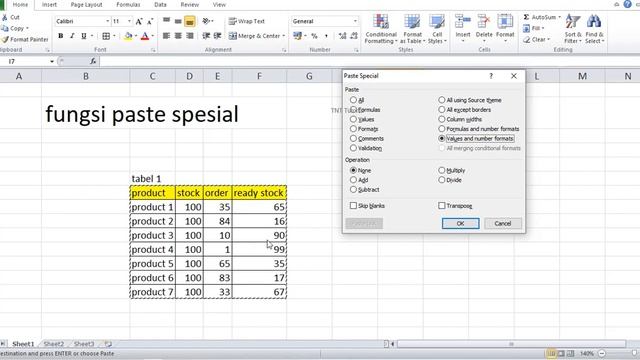Expand the Copy dropdown arrow
The image size is (640, 360).
(x=27, y=29)
